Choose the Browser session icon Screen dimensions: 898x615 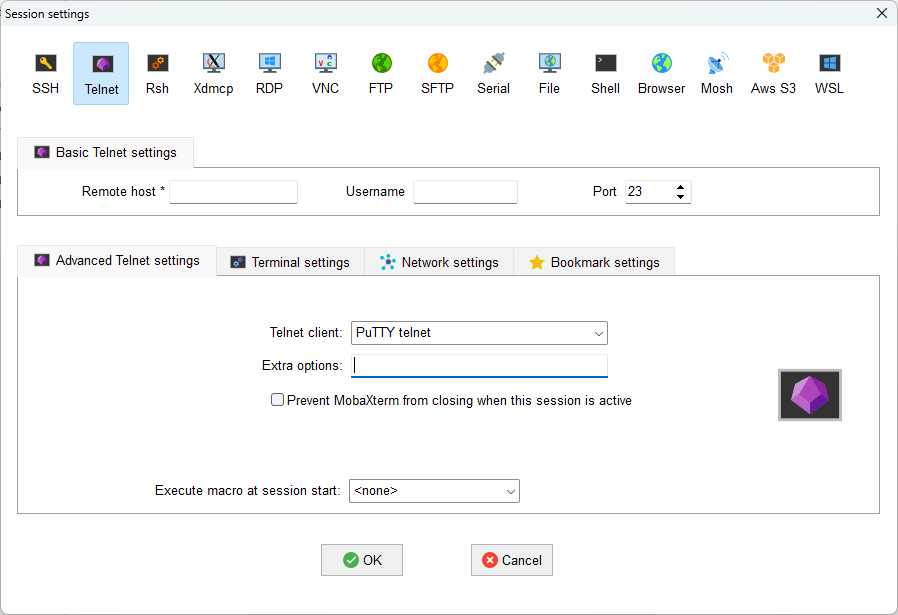[x=661, y=73]
